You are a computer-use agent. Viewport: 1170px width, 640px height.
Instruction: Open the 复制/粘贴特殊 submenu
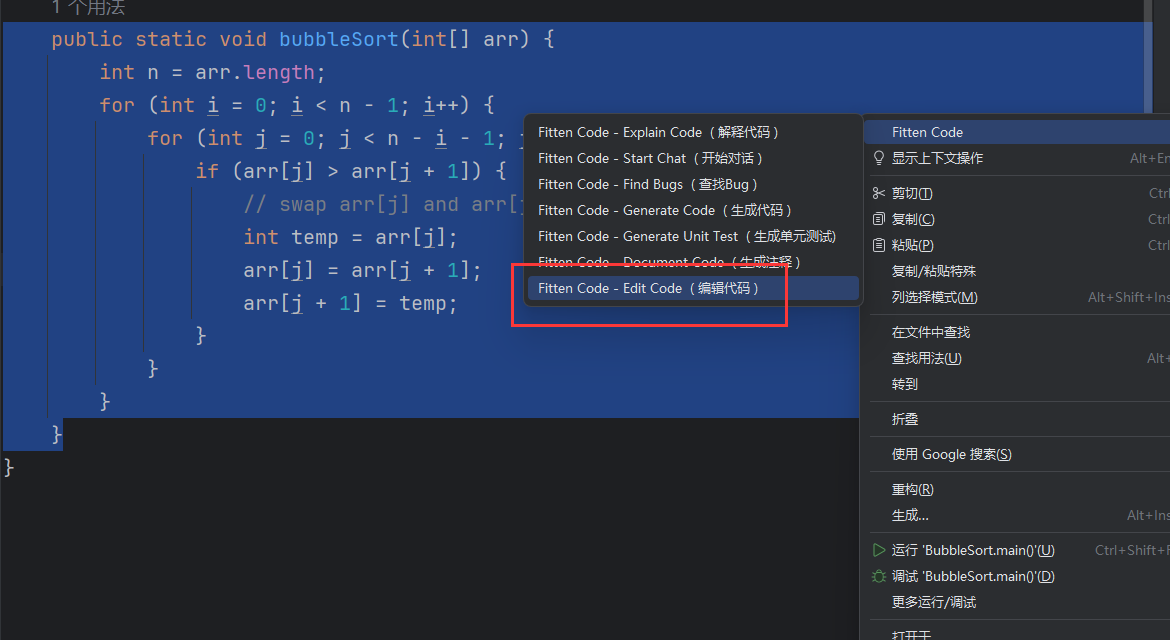[1017, 272]
